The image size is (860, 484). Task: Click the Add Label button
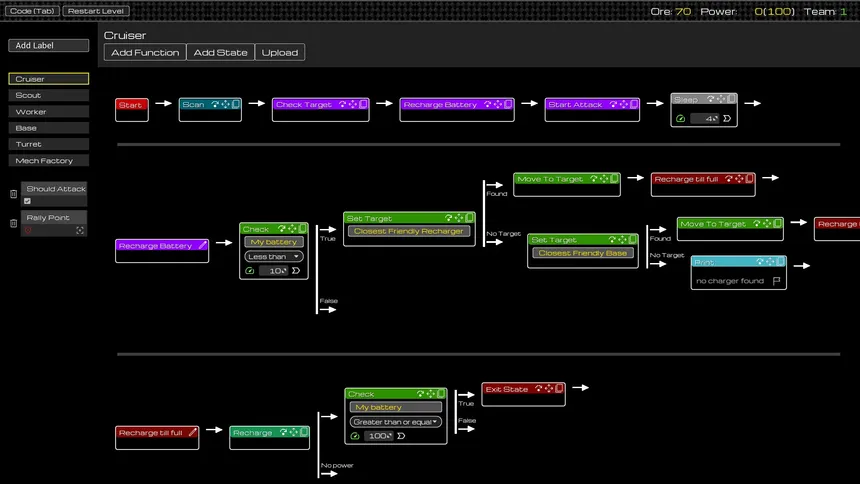pyautogui.click(x=49, y=46)
